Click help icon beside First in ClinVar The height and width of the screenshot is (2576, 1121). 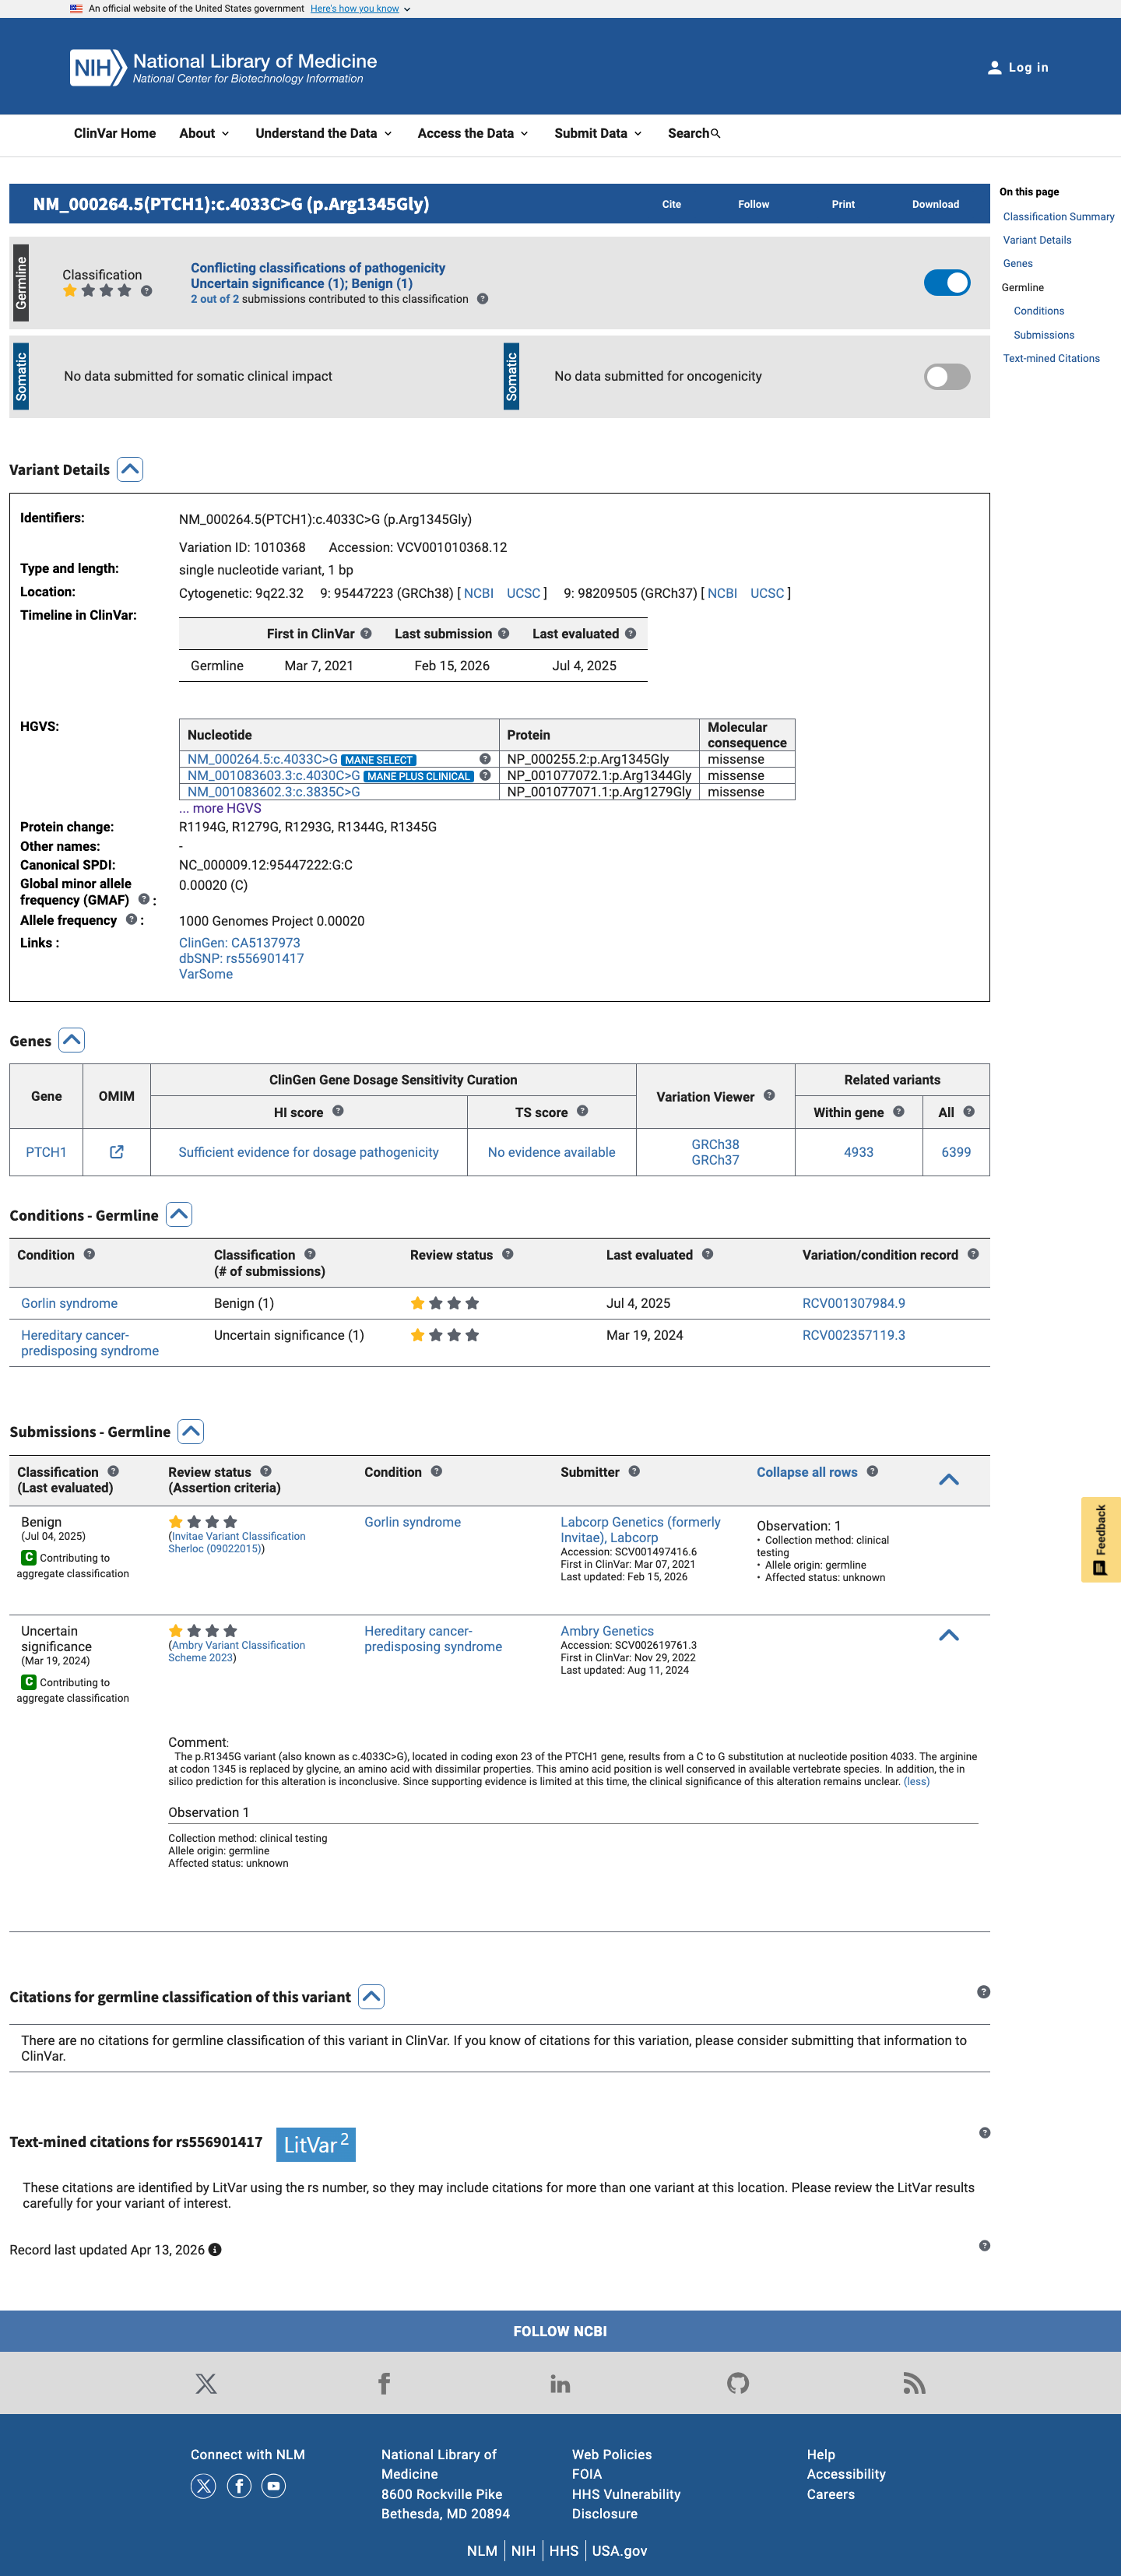(366, 634)
